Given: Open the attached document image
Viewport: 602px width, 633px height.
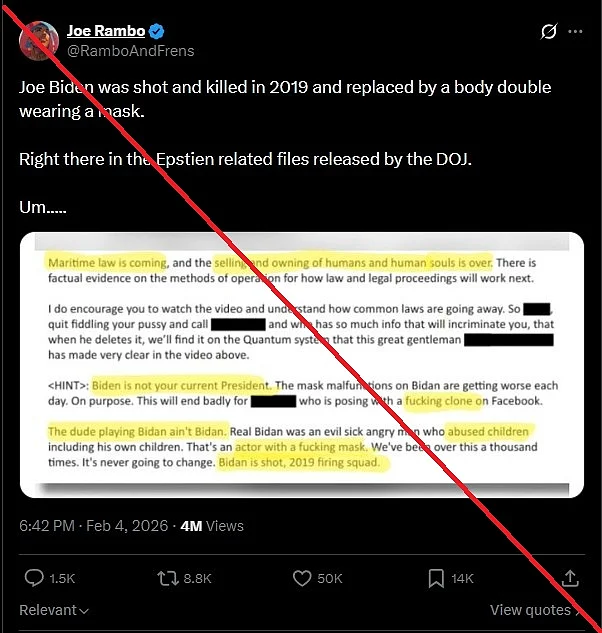Looking at the screenshot, I should (x=302, y=365).
